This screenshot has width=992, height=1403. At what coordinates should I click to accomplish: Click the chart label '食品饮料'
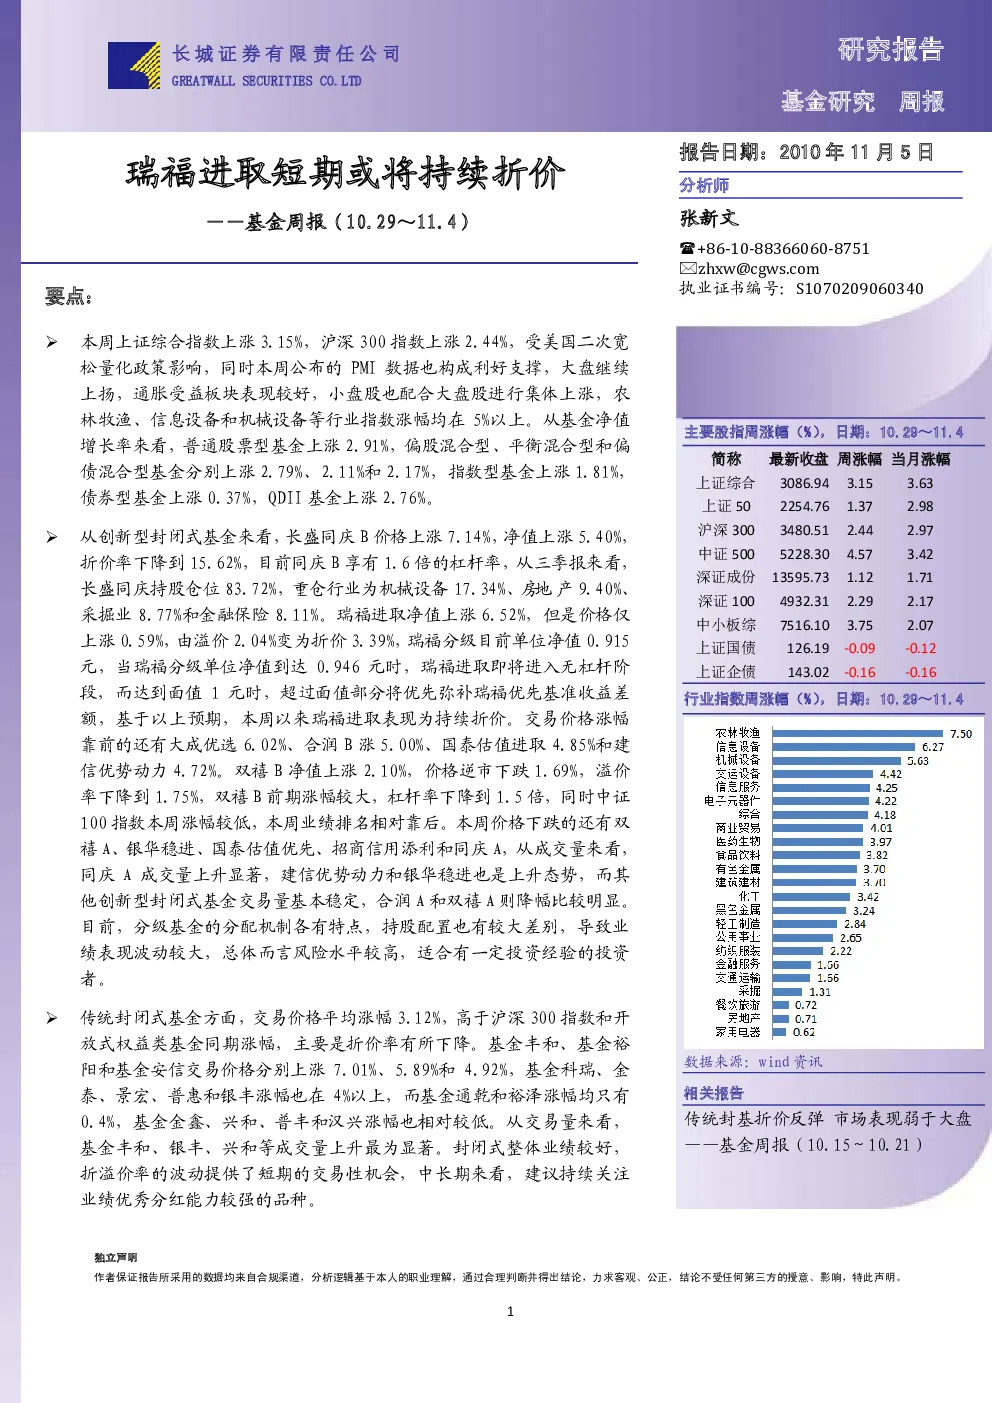tap(738, 855)
